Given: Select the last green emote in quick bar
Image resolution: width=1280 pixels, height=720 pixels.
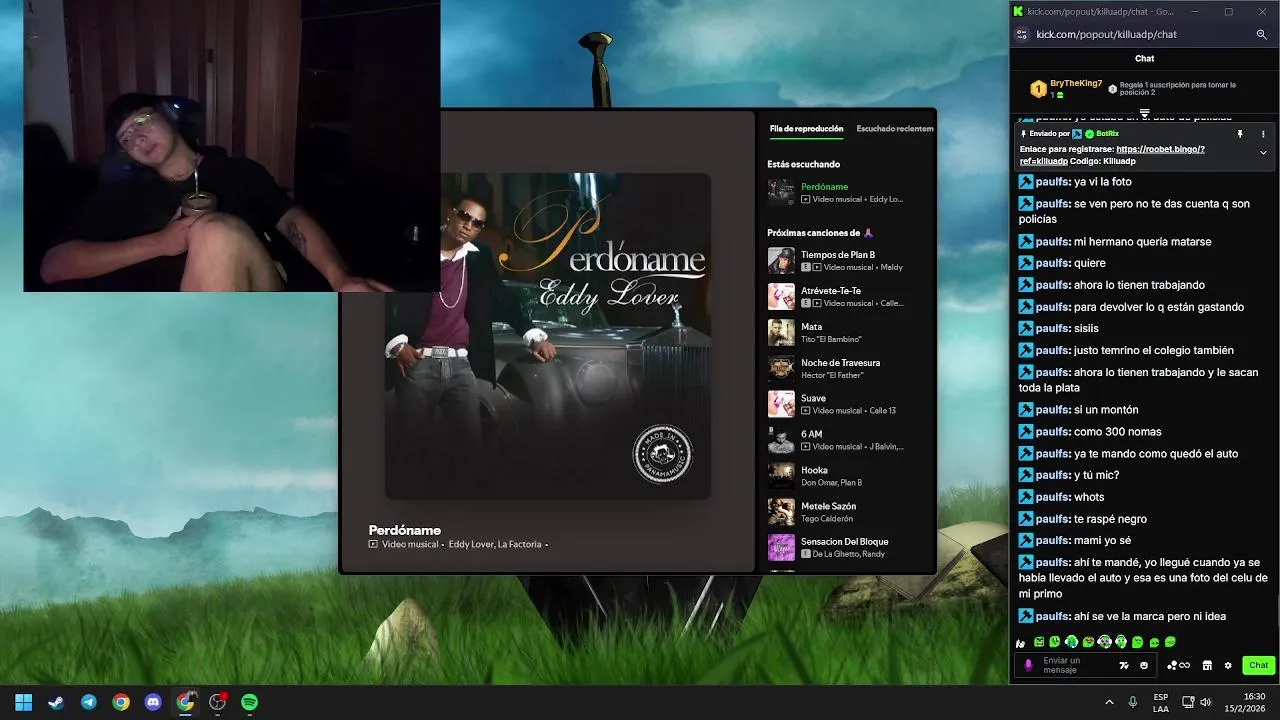Looking at the screenshot, I should (x=1170, y=642).
